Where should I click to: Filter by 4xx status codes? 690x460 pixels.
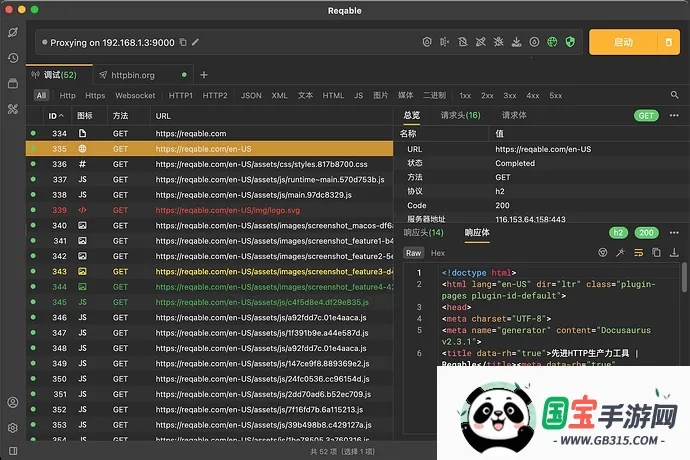click(x=532, y=96)
